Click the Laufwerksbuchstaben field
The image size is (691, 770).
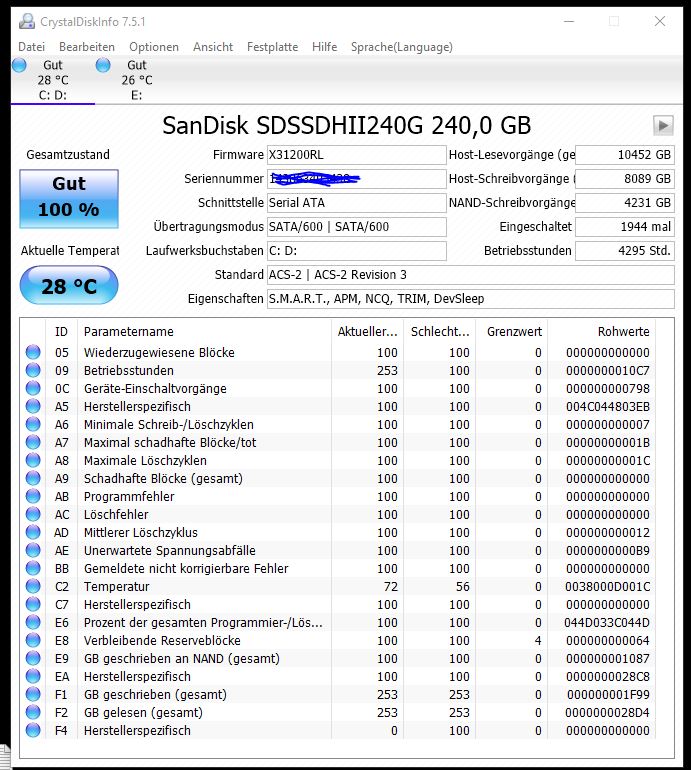357,251
